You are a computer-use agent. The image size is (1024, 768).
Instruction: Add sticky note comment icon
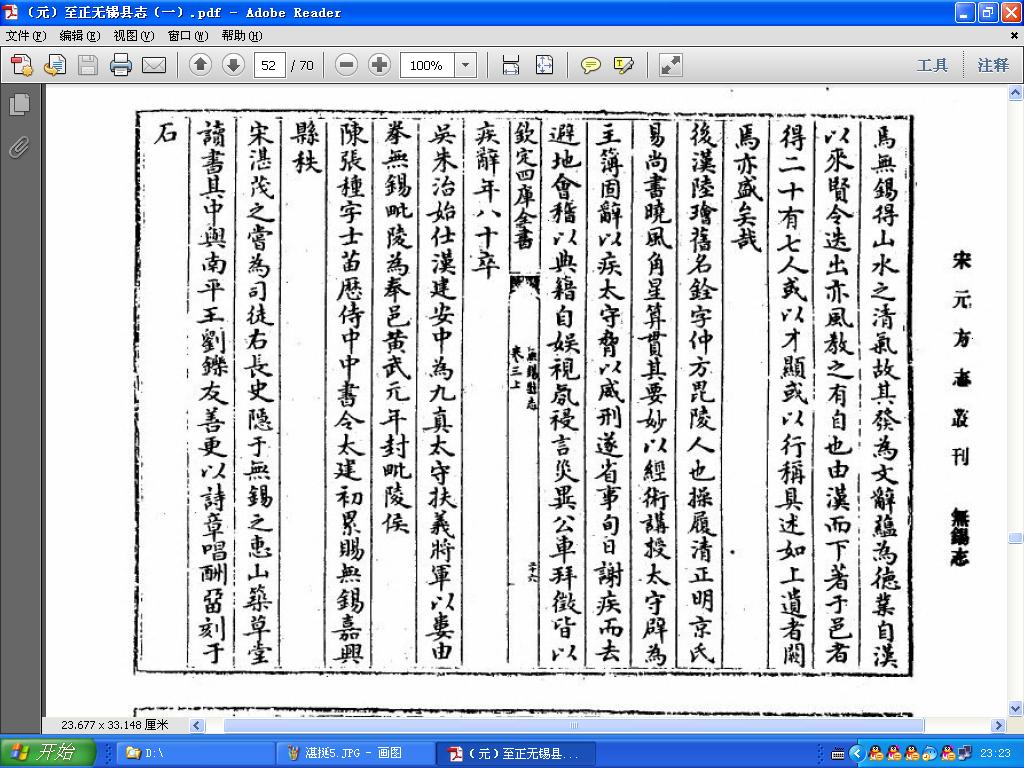tap(591, 65)
